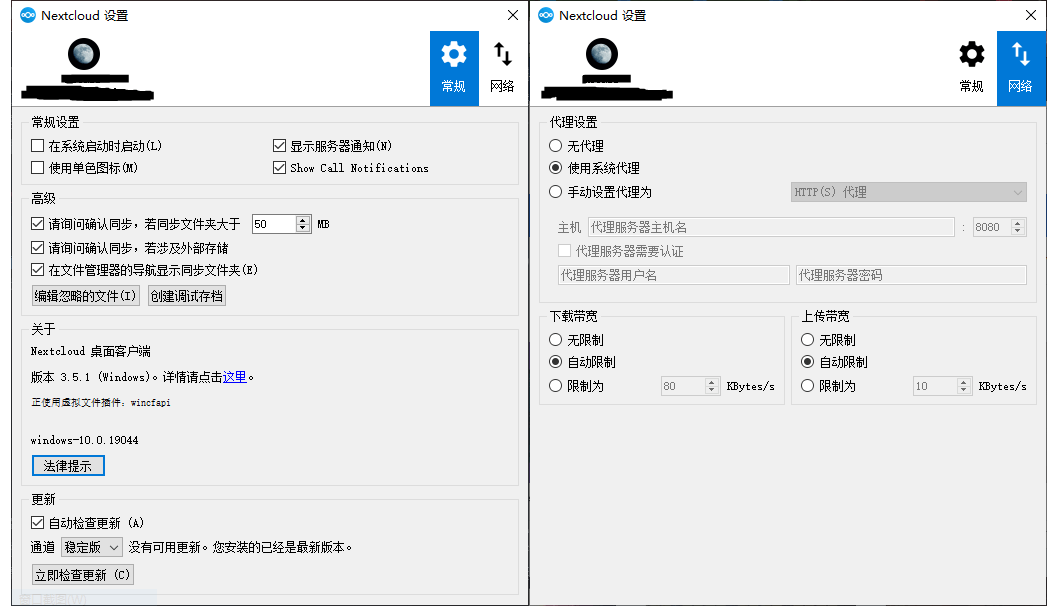Click 编辑忽略的文件(I) button
This screenshot has width=1058, height=606.
86,296
